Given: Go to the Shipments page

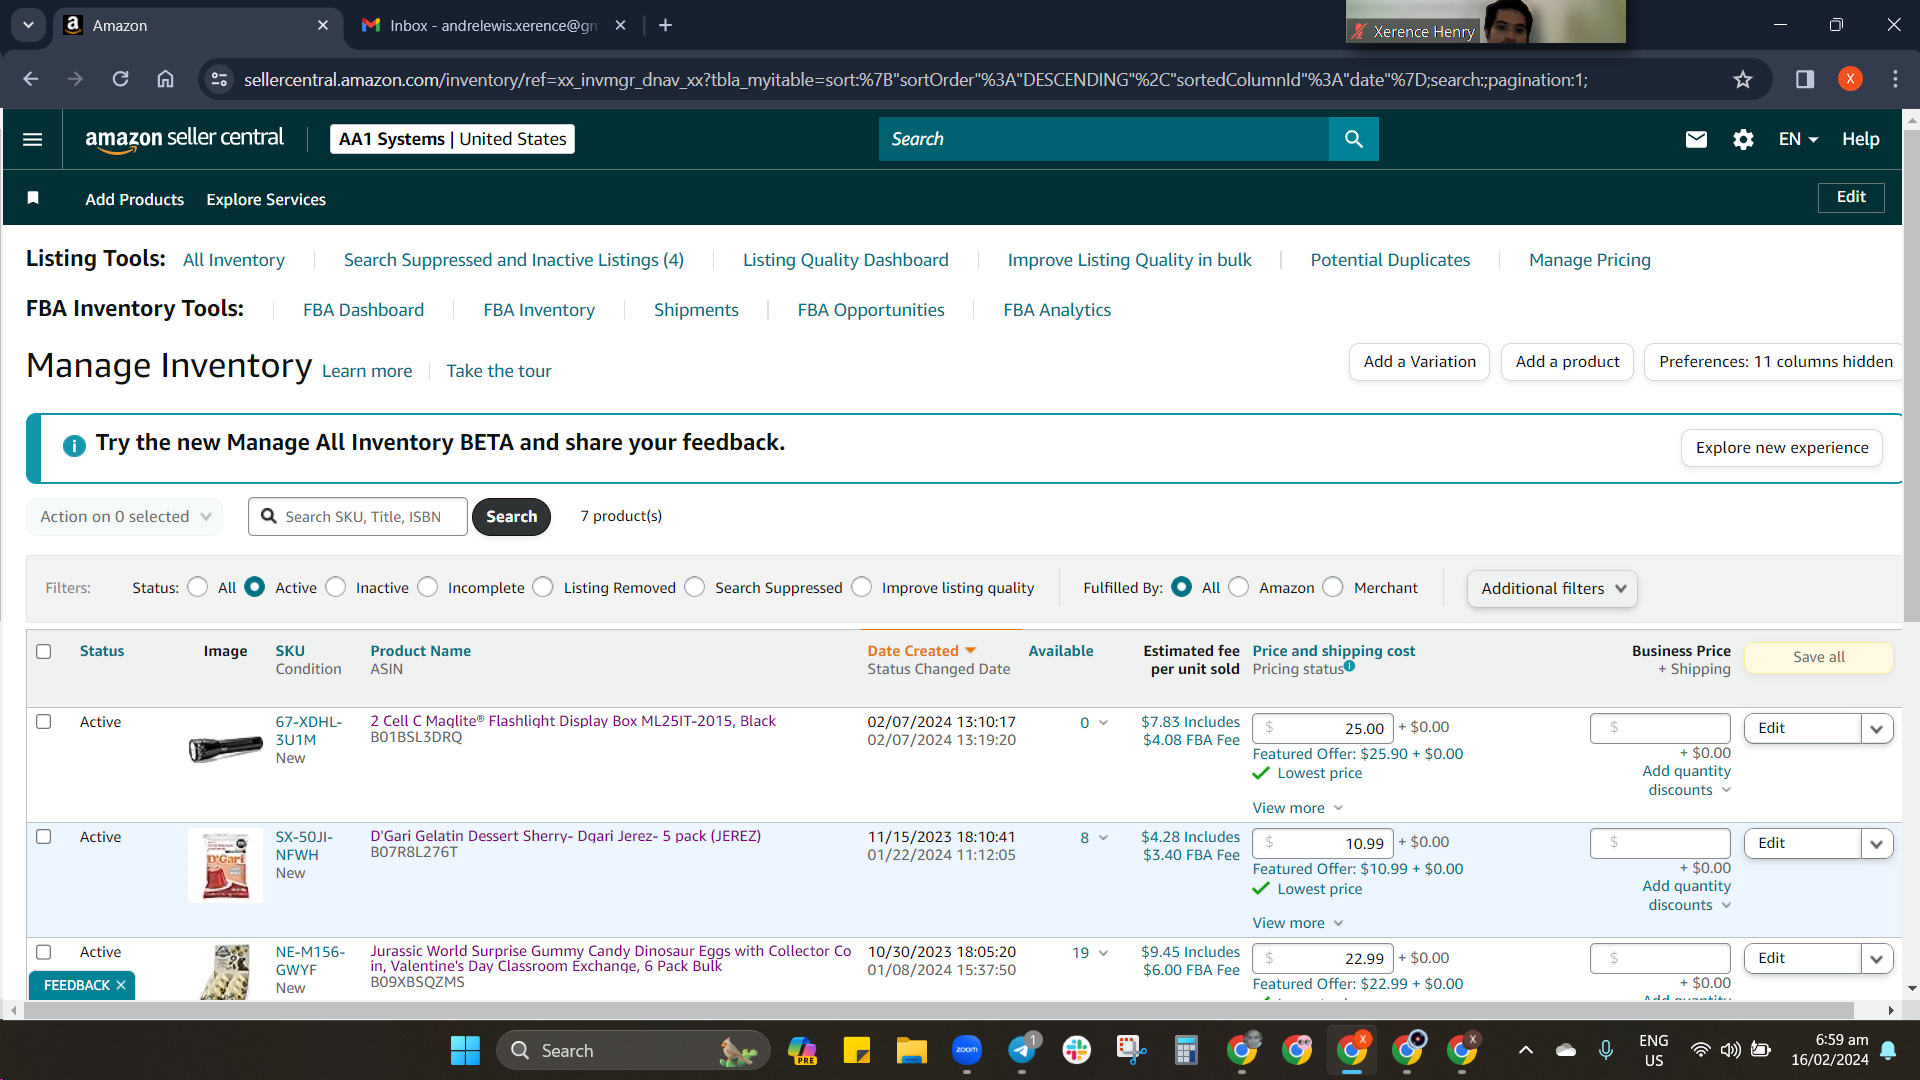Looking at the screenshot, I should click(696, 310).
